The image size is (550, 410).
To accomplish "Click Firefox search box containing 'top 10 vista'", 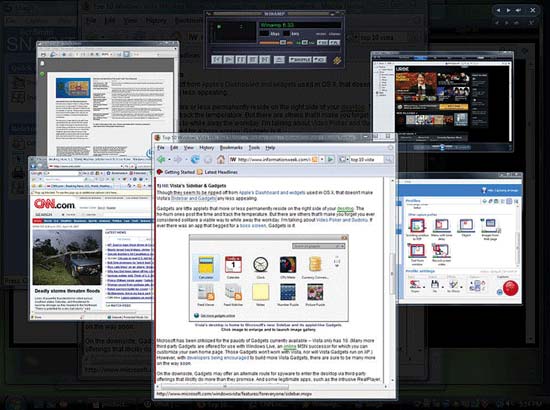I will click(367, 160).
